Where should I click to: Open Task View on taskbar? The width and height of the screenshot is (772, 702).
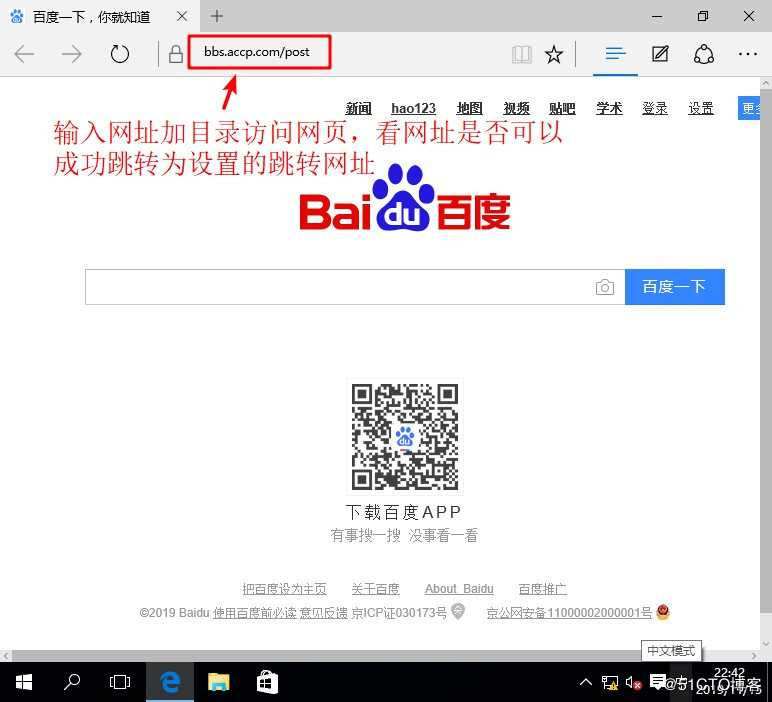120,682
